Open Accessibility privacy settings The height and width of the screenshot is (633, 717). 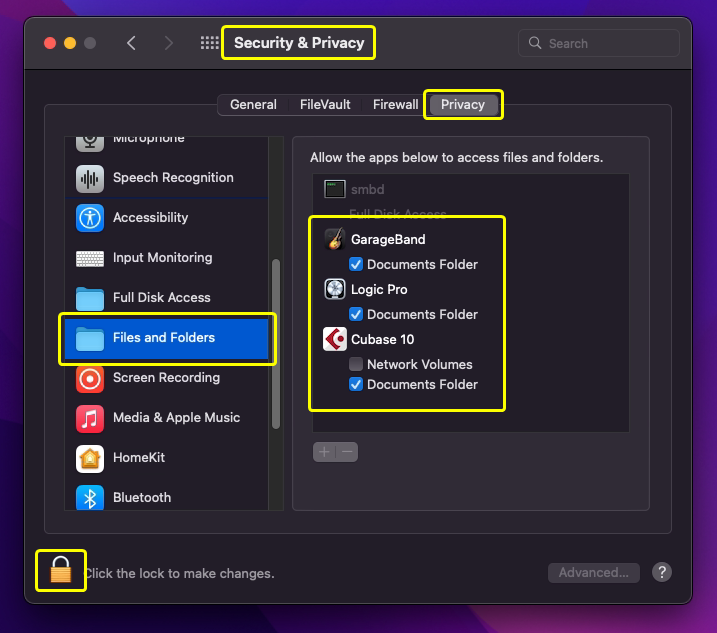[150, 218]
